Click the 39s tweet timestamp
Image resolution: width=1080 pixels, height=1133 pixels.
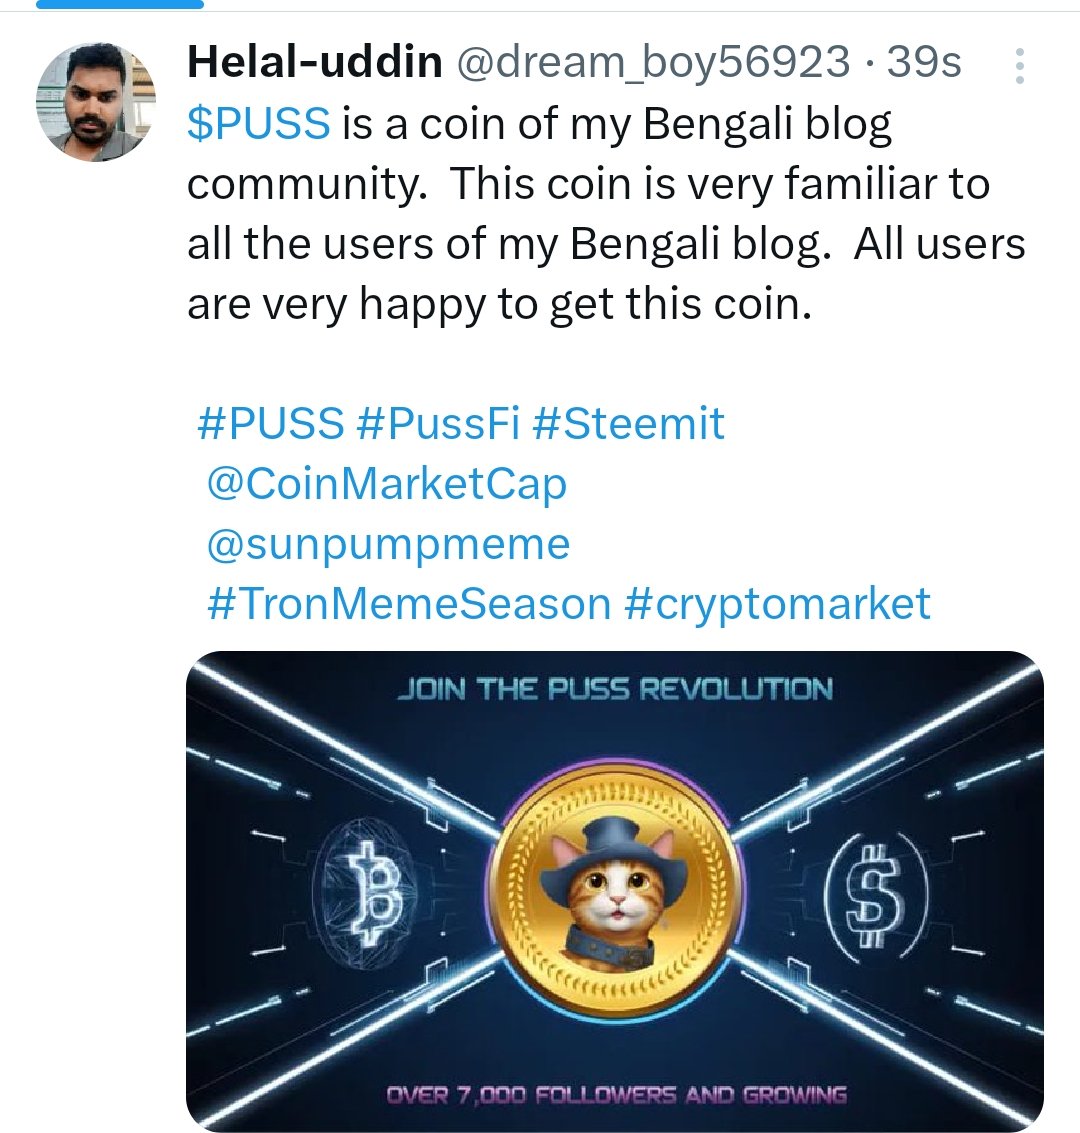pos(924,62)
